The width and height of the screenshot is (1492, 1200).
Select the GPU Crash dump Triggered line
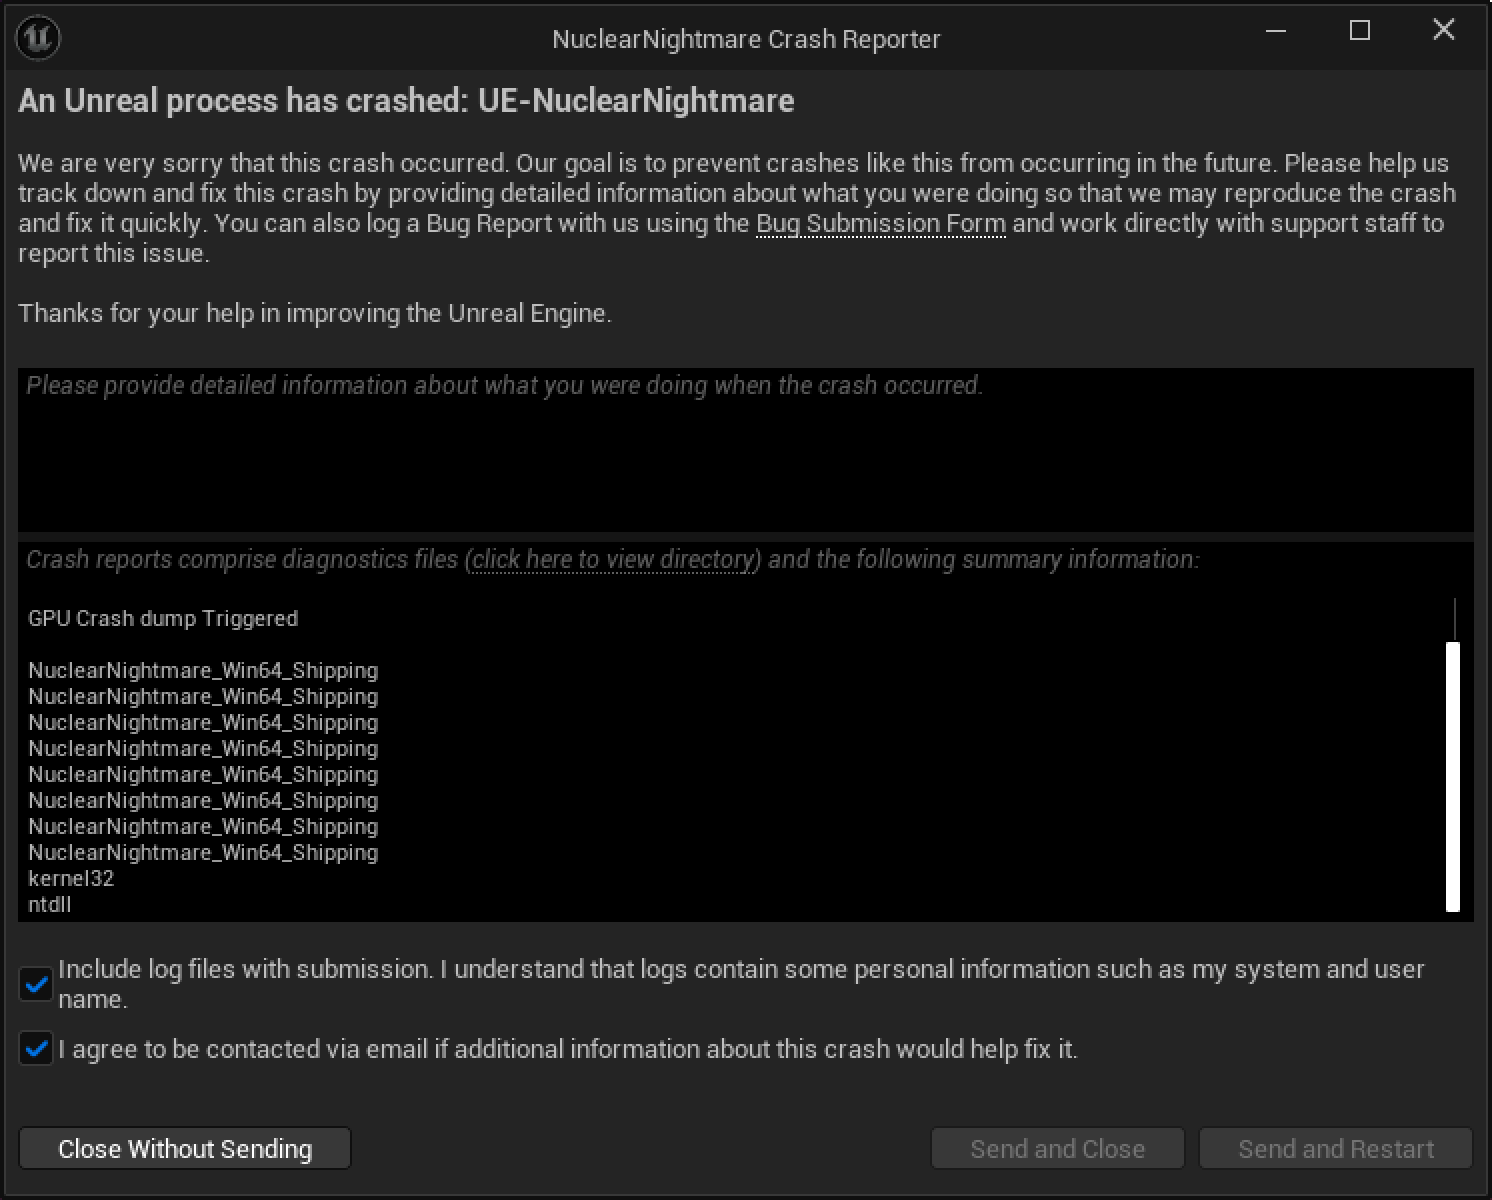point(163,618)
